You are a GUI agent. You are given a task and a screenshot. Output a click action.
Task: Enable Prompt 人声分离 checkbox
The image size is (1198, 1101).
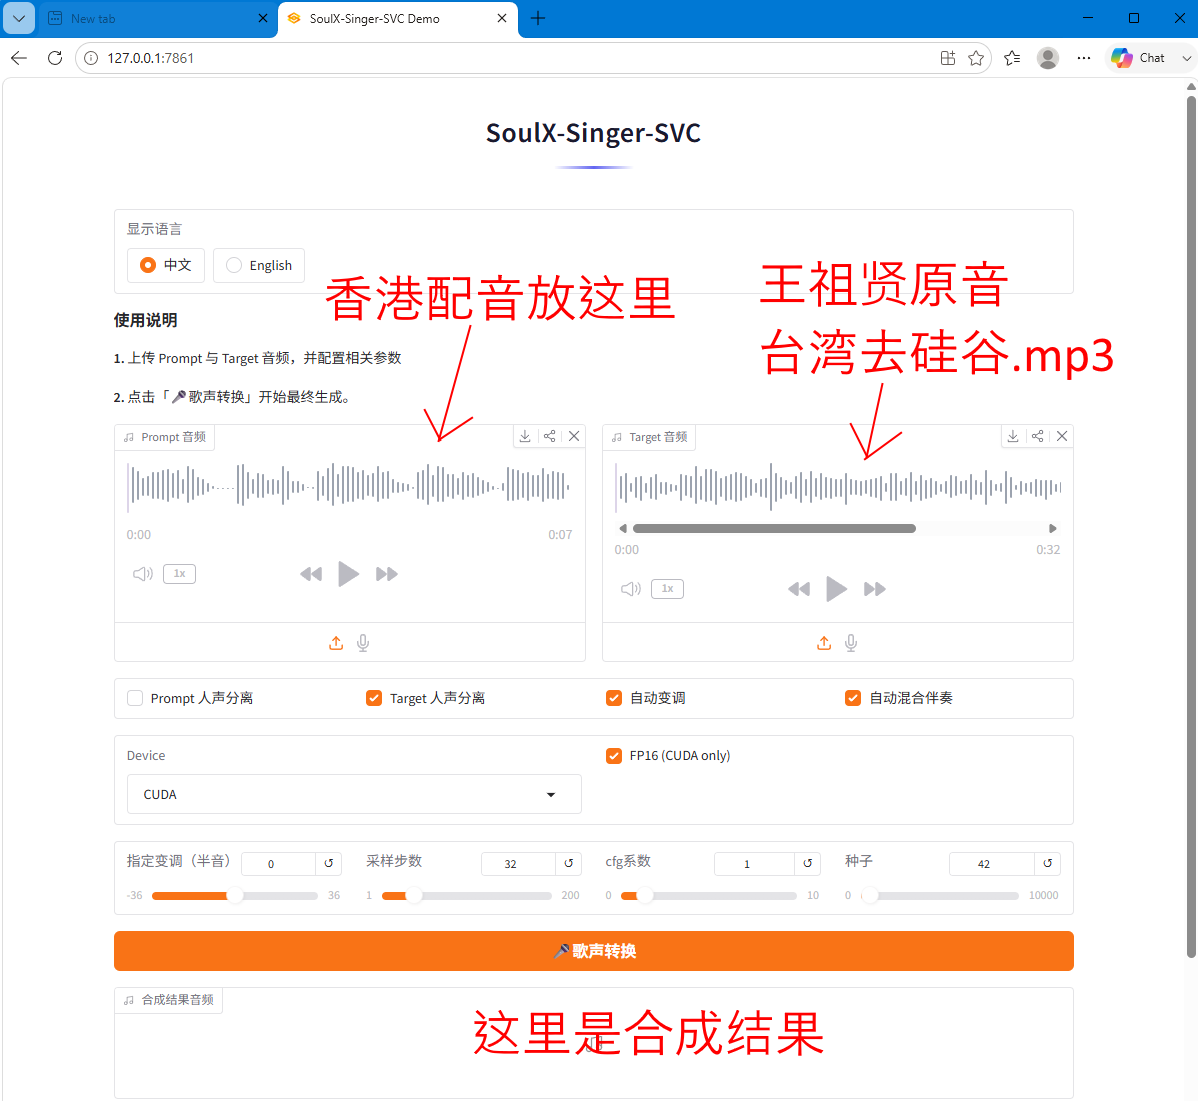pos(135,698)
